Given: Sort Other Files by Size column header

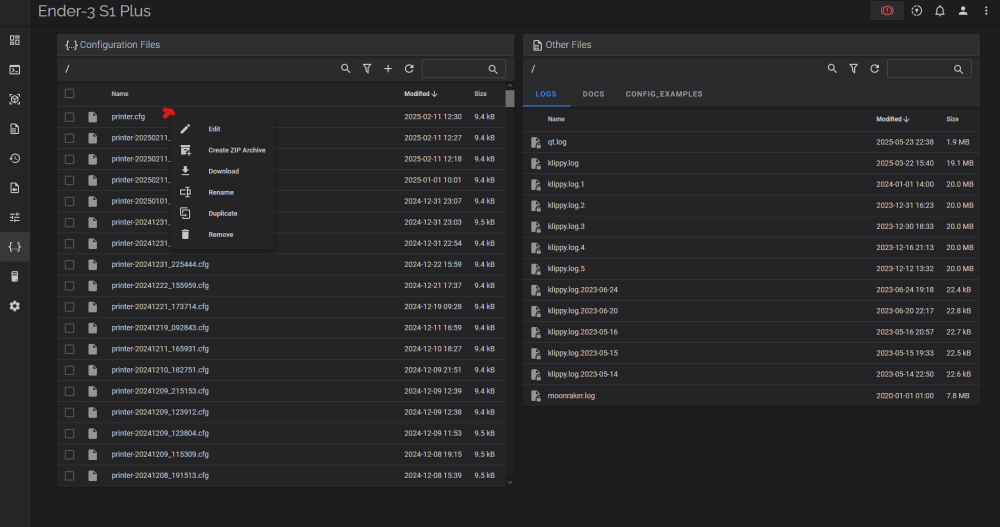Looking at the screenshot, I should [x=952, y=119].
